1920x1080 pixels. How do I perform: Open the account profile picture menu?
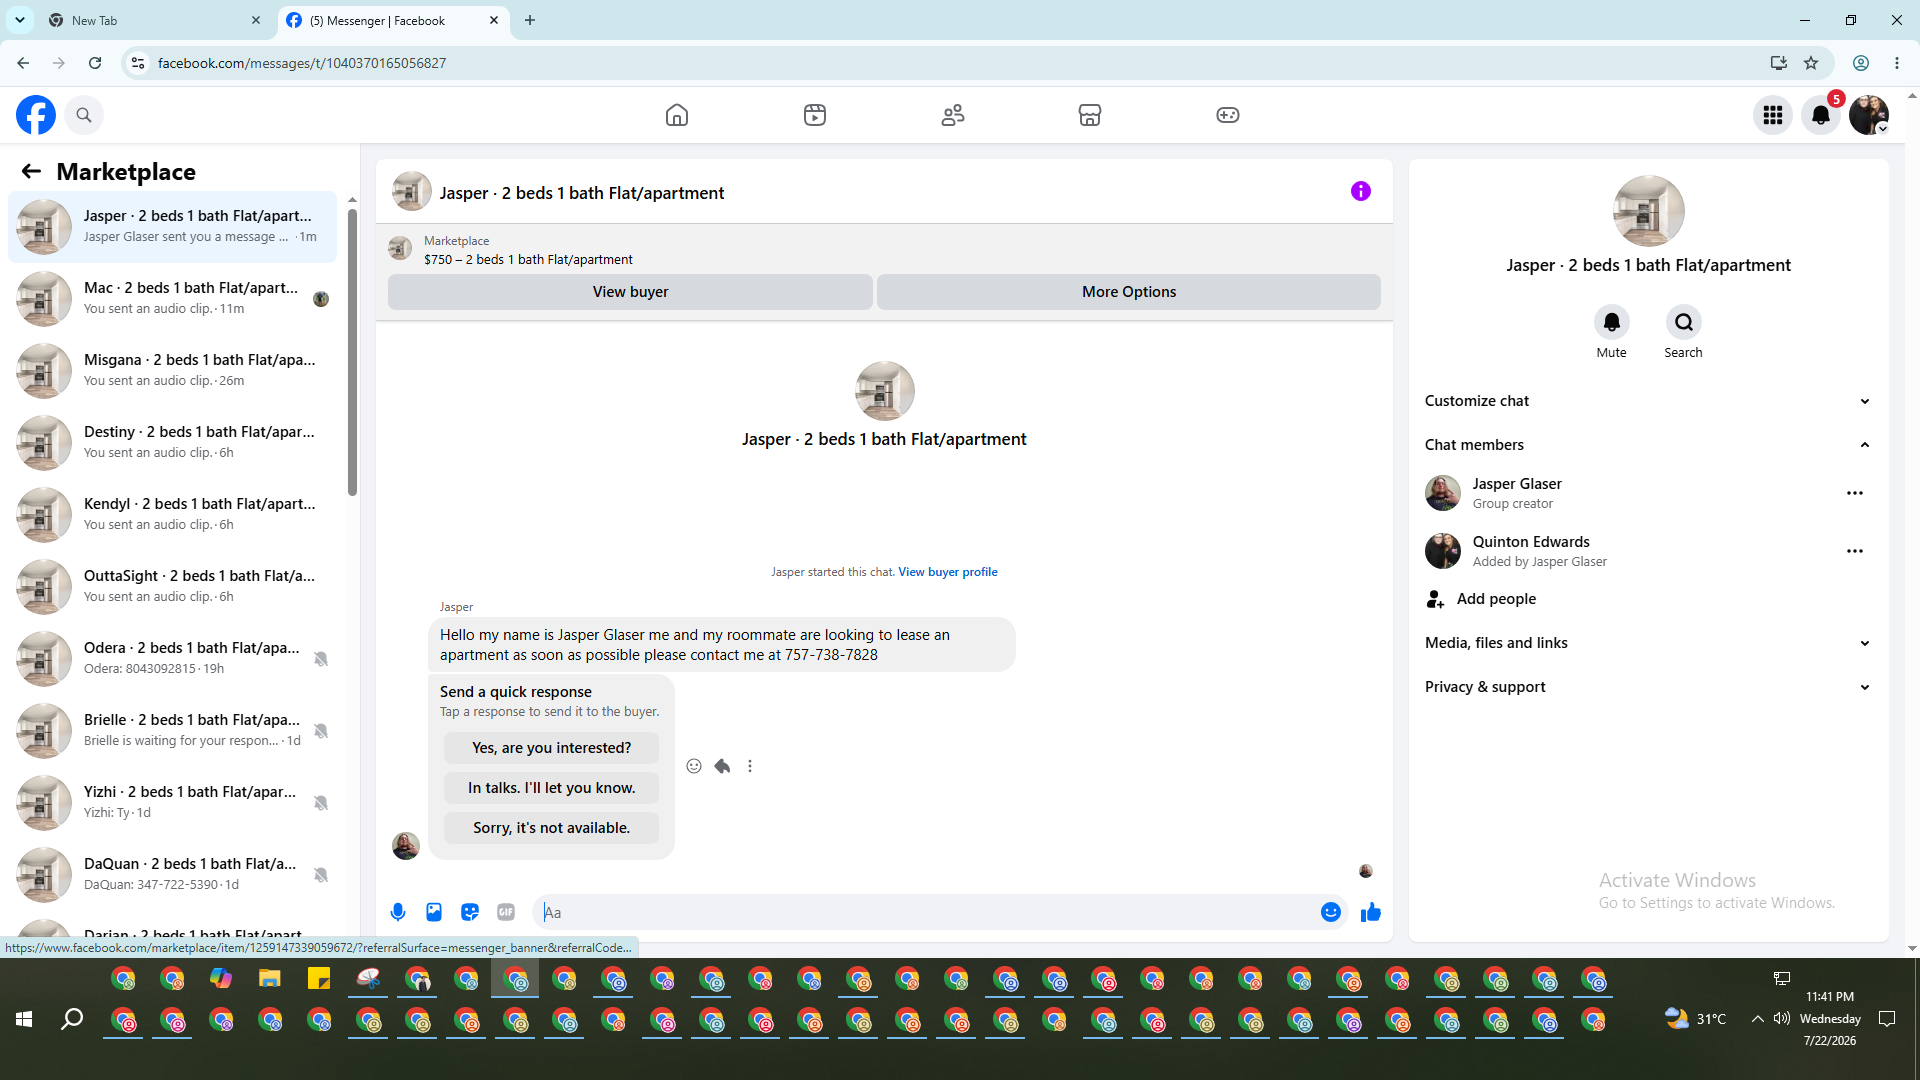click(x=1869, y=115)
